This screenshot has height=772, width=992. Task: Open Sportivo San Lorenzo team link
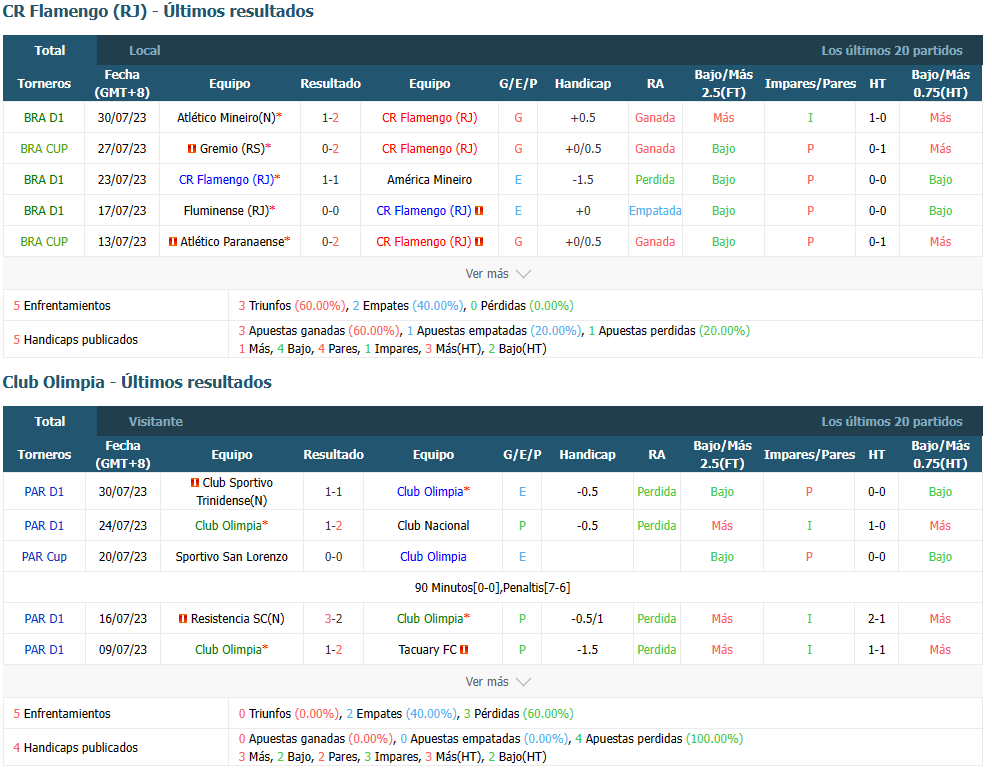[232, 557]
